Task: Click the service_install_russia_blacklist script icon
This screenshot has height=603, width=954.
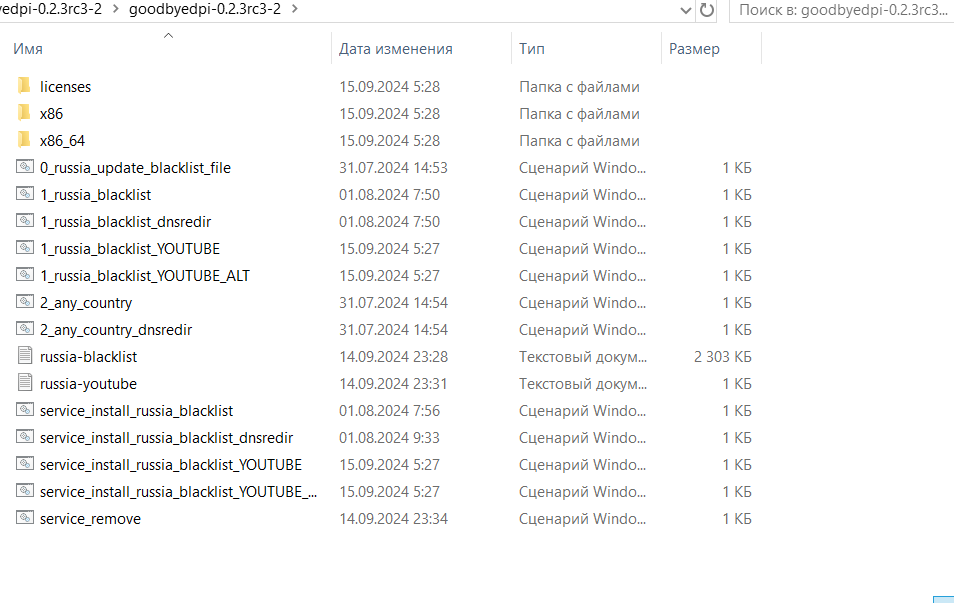Action: pos(25,410)
